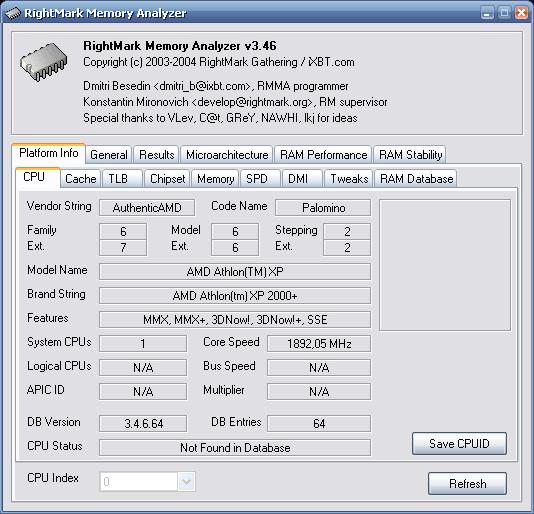
Task: Select the Tweaks sub-tab
Action: (x=349, y=179)
